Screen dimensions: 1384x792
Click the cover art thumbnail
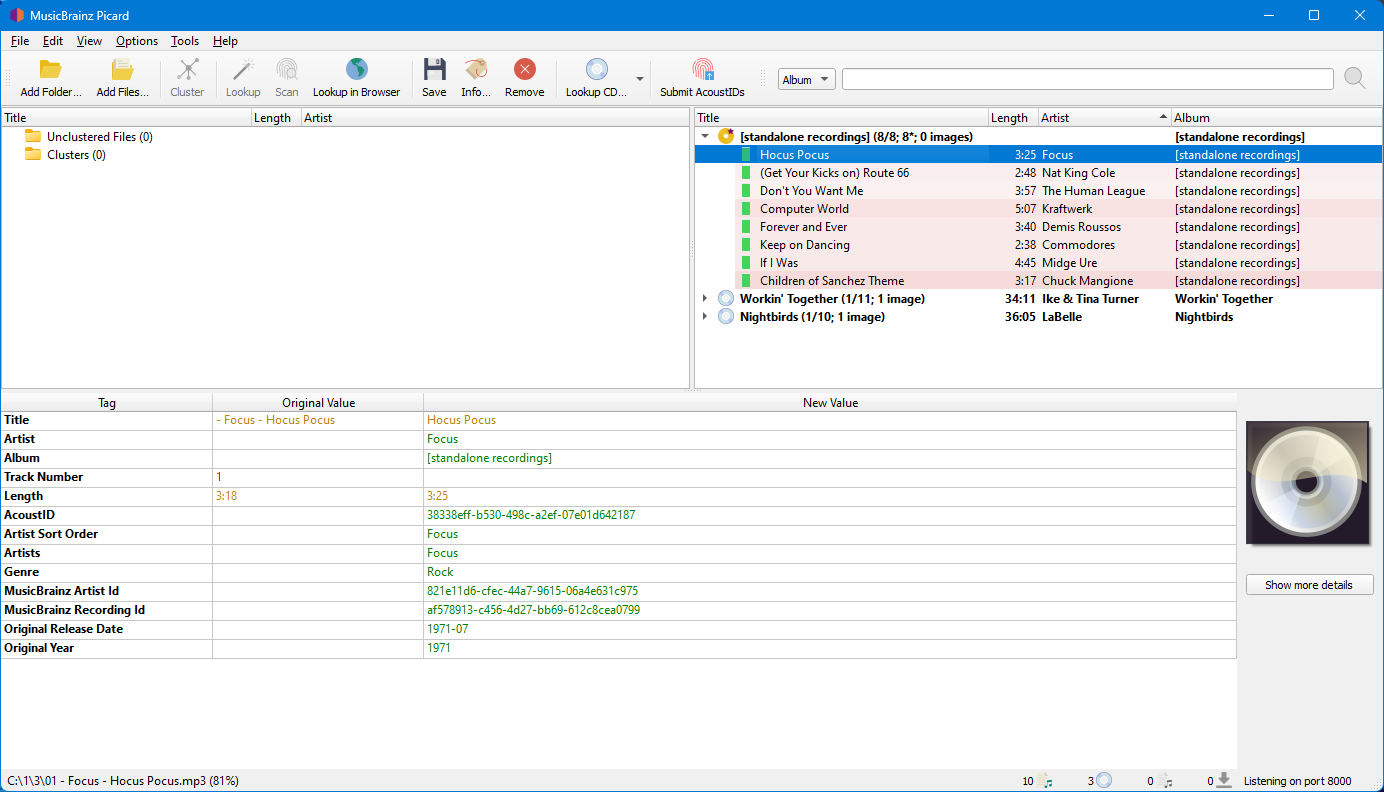pos(1309,483)
